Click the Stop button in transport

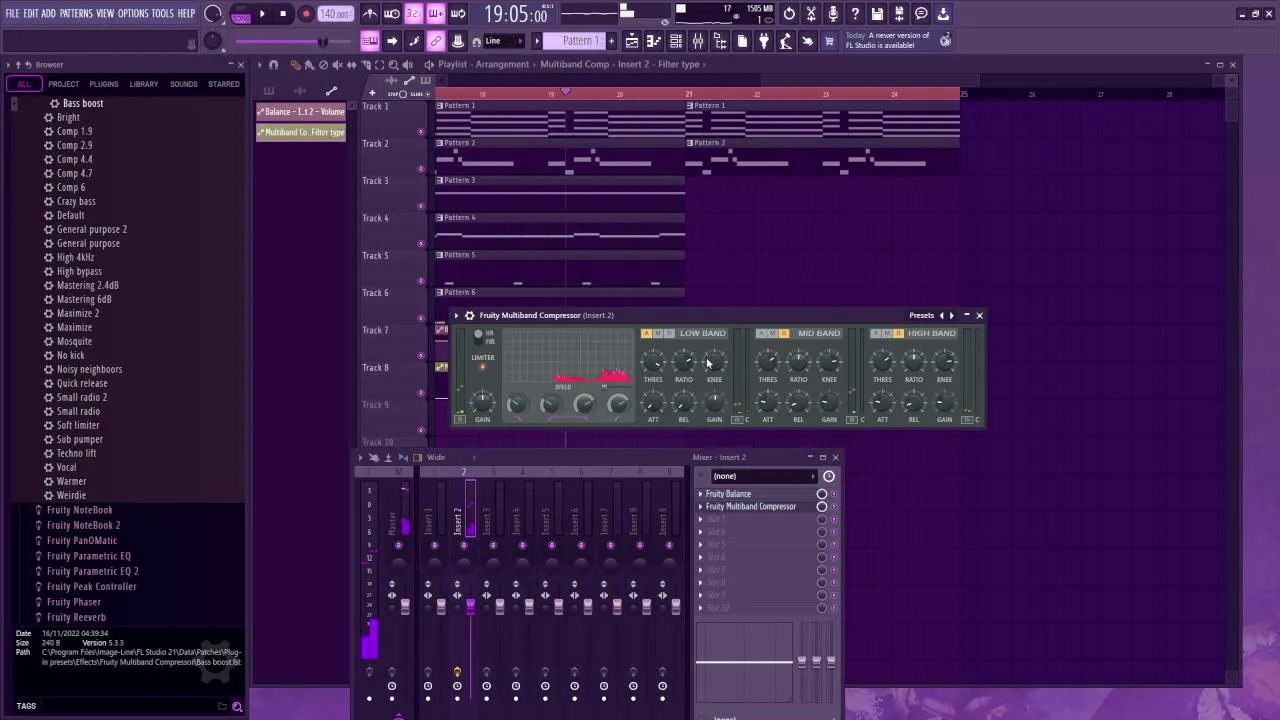283,14
